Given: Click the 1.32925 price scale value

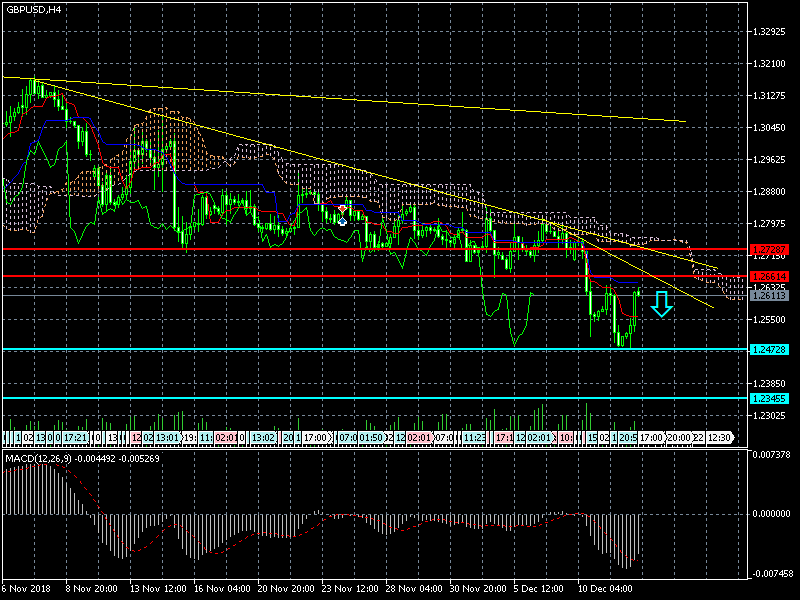Looking at the screenshot, I should pyautogui.click(x=769, y=32).
